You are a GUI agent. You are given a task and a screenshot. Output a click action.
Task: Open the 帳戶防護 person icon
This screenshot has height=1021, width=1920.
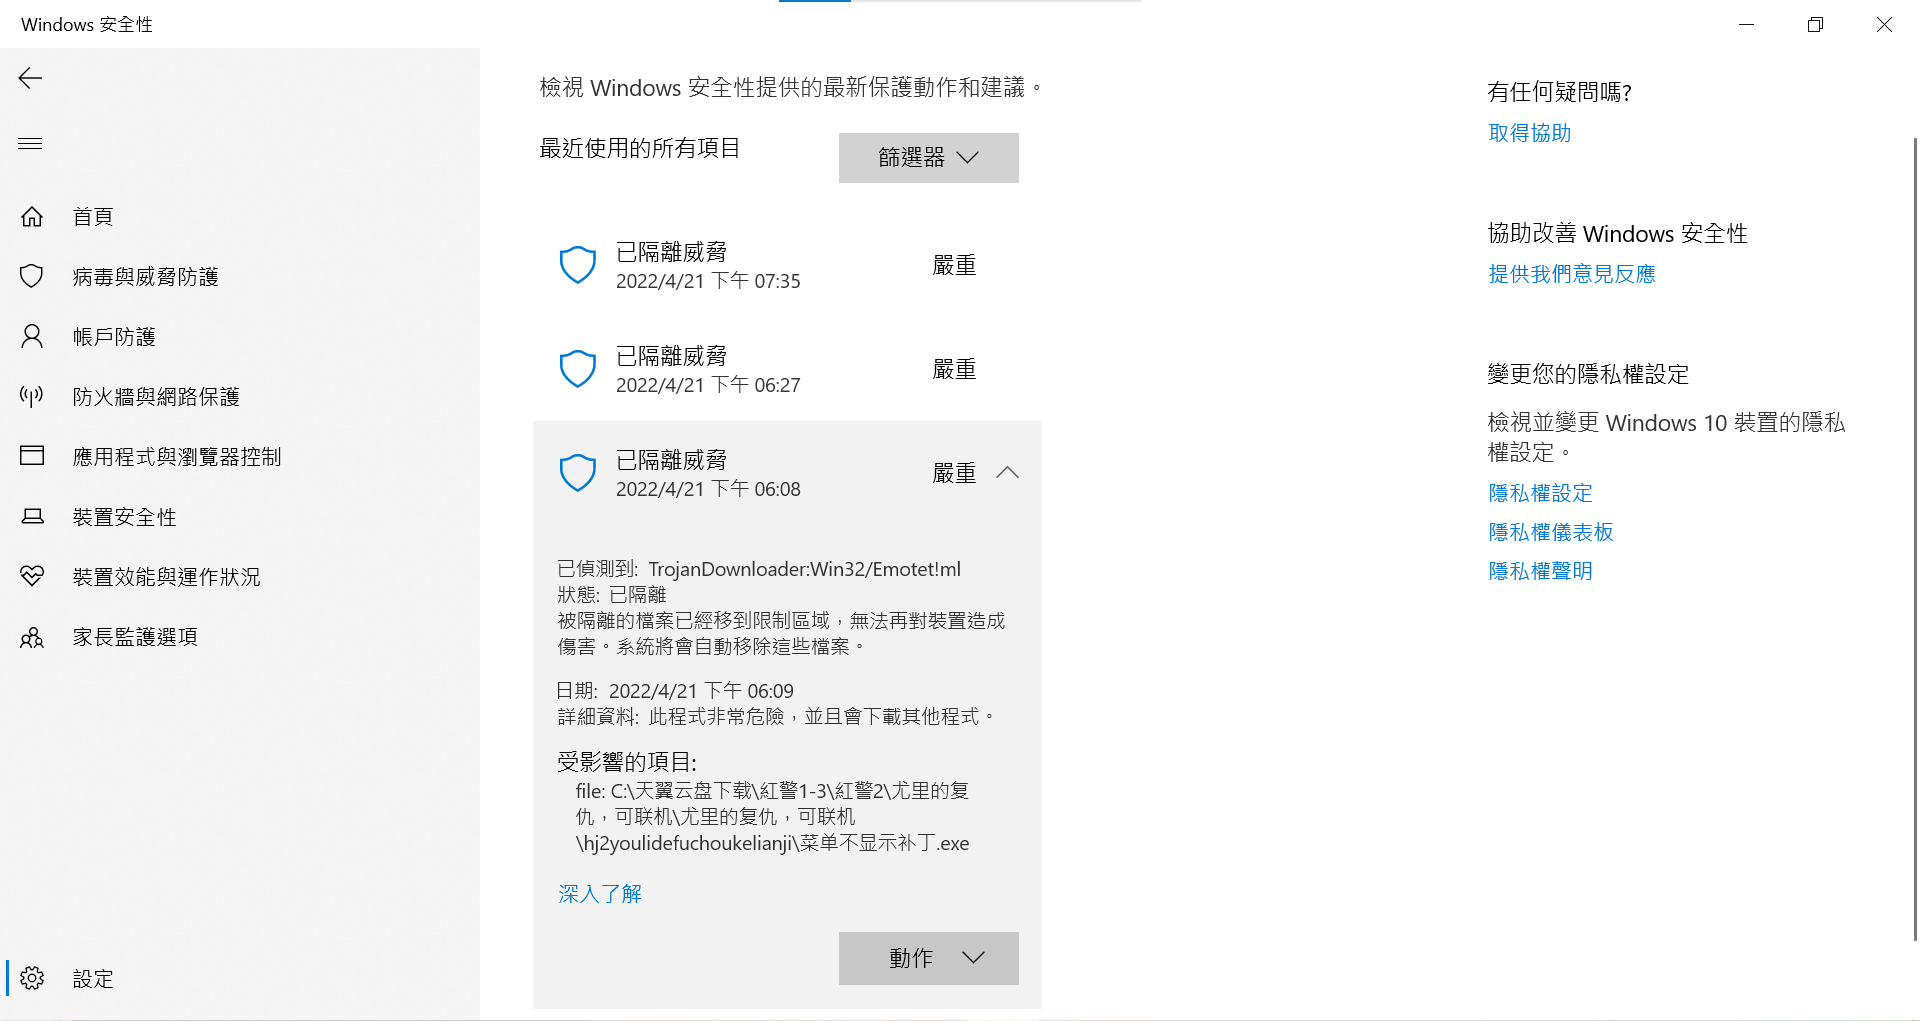click(x=32, y=337)
